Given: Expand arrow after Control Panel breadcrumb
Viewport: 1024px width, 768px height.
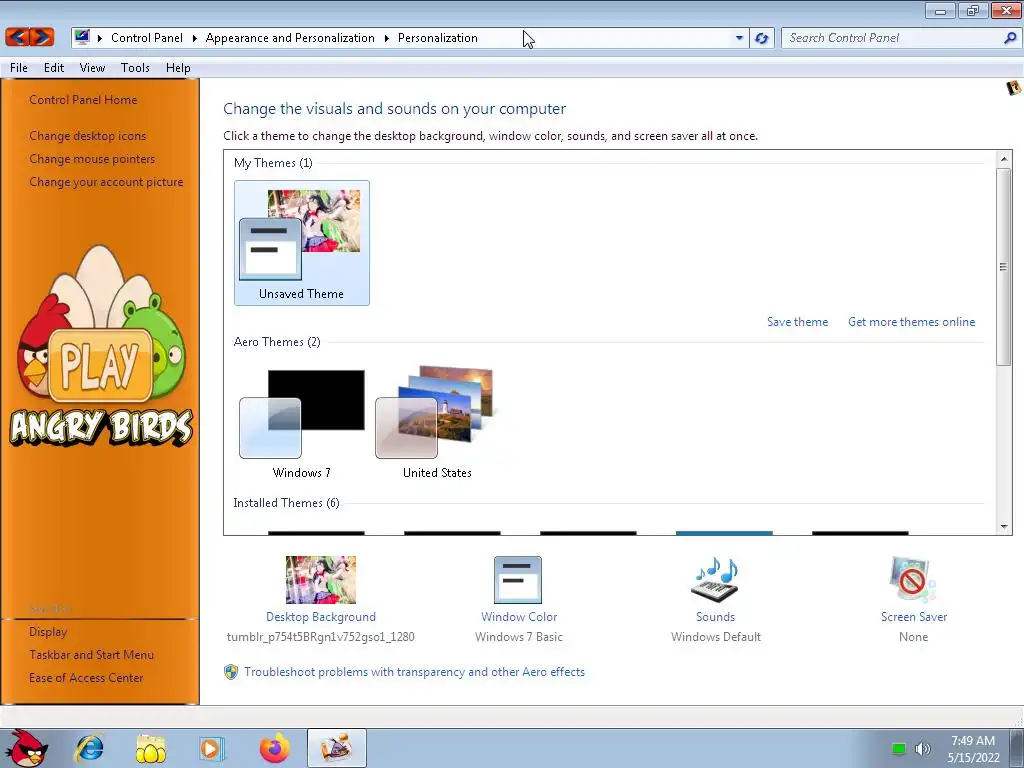Looking at the screenshot, I should coord(195,38).
